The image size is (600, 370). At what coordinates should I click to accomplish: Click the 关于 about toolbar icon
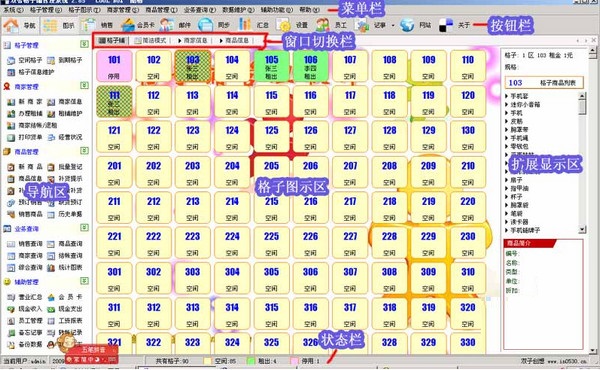click(446, 25)
